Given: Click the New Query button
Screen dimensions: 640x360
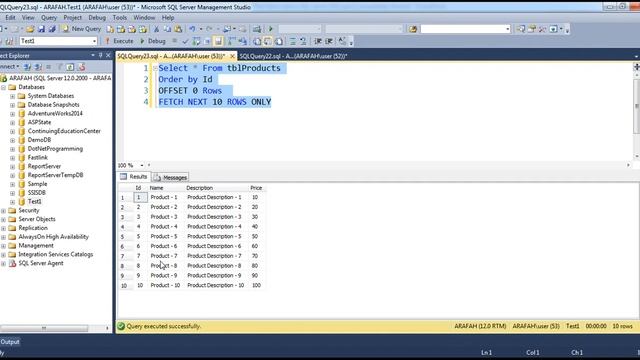Looking at the screenshot, I should [82, 29].
